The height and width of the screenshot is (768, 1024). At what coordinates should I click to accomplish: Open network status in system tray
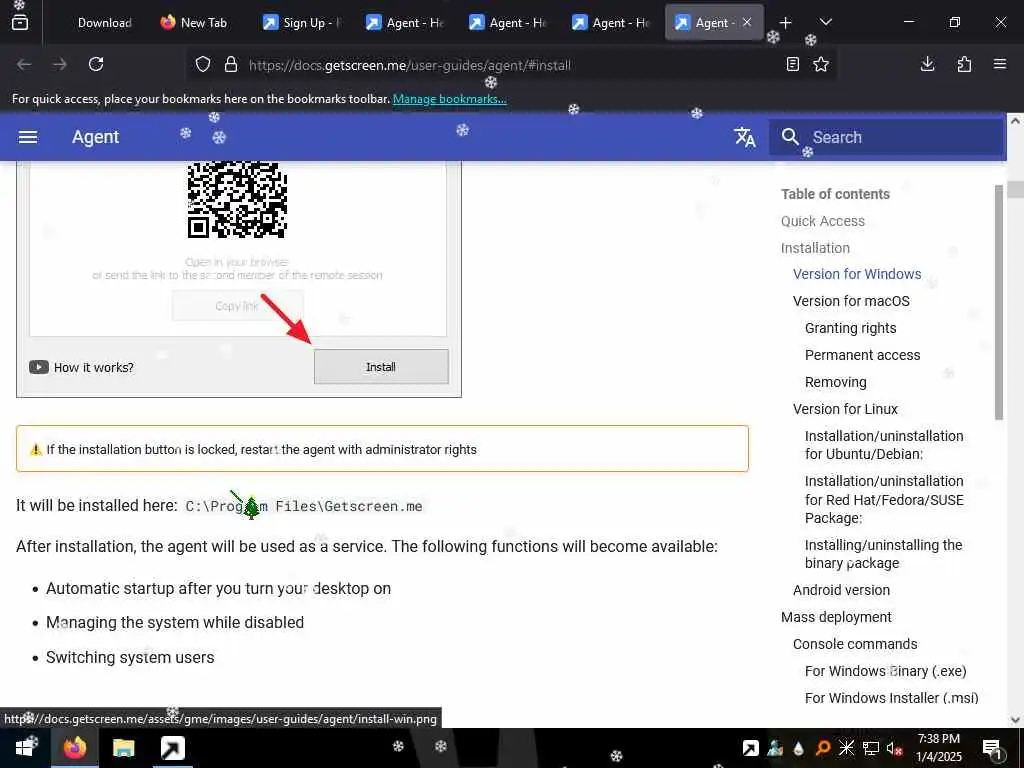pyautogui.click(x=871, y=748)
